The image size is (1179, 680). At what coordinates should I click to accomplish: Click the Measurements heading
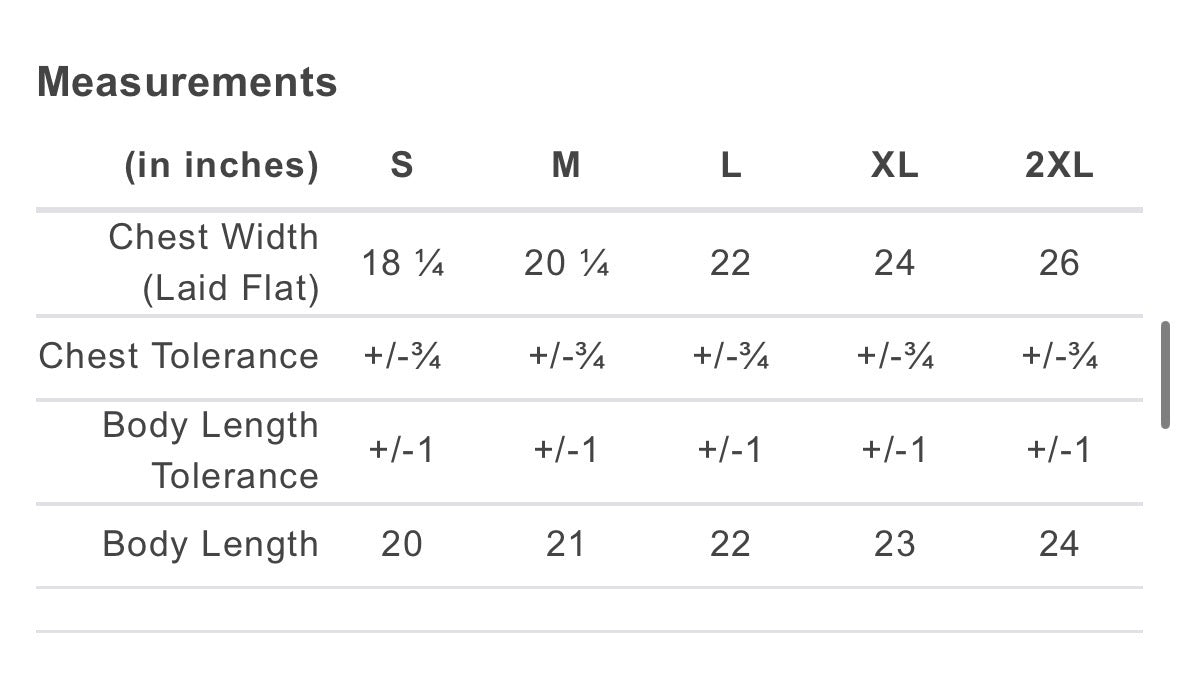187,82
